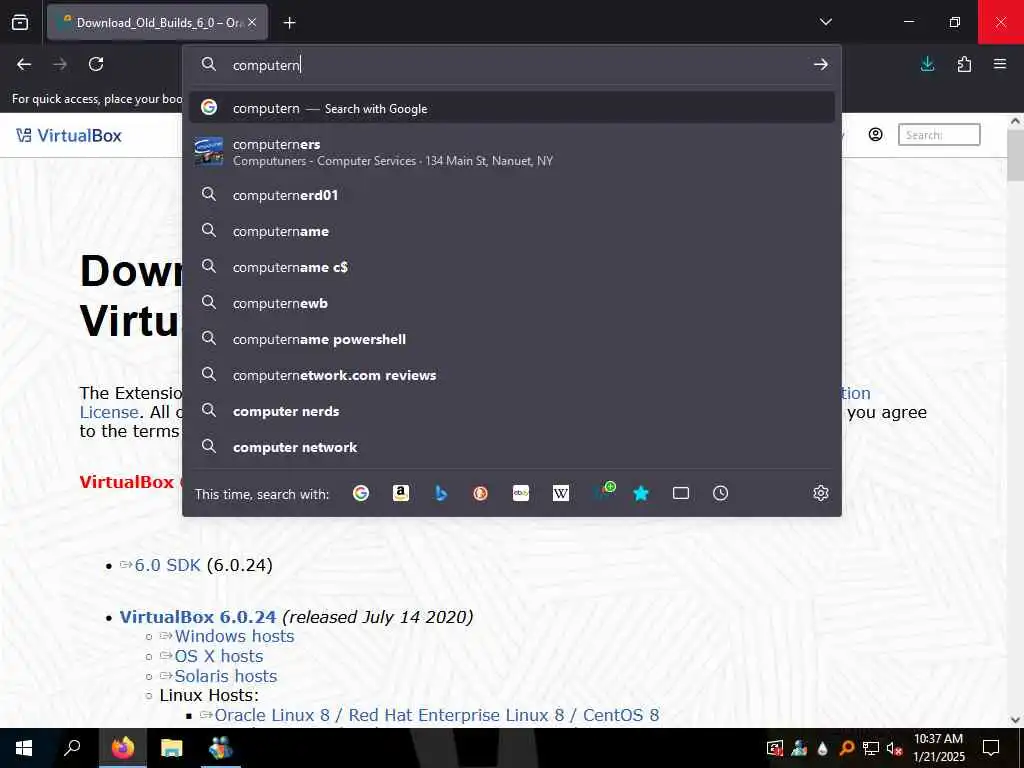Open the list all tabs chevron
The width and height of the screenshot is (1024, 768).
point(825,22)
